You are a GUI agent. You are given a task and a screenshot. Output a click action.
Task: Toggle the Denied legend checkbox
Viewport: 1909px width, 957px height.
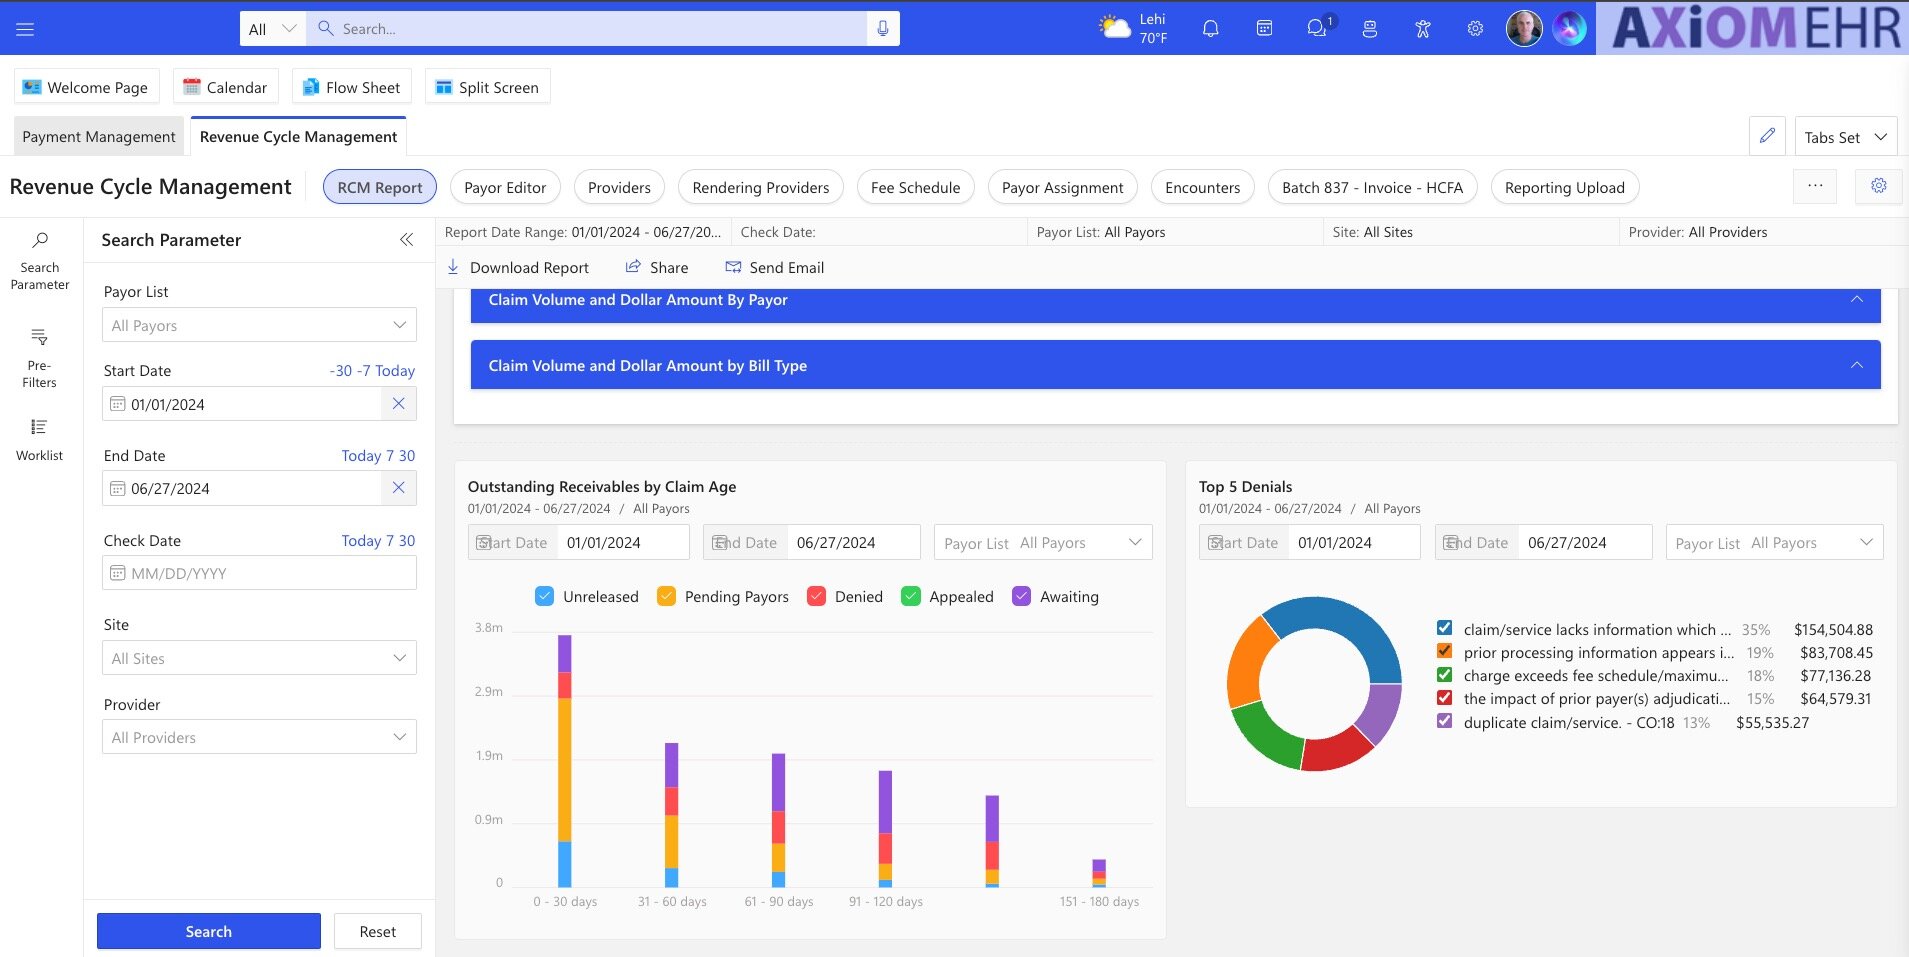(x=816, y=597)
